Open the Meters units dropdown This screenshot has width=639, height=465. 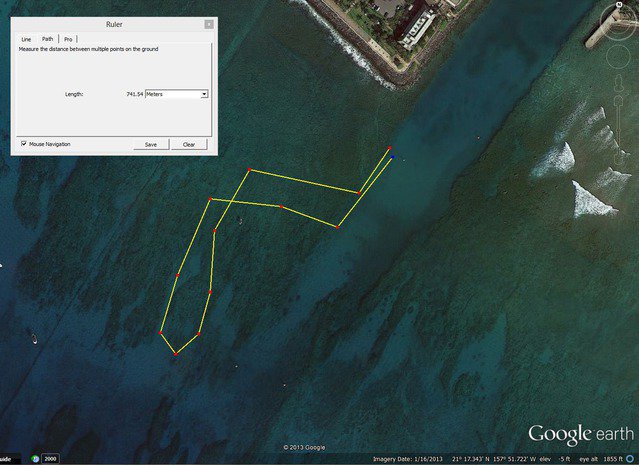[x=177, y=94]
